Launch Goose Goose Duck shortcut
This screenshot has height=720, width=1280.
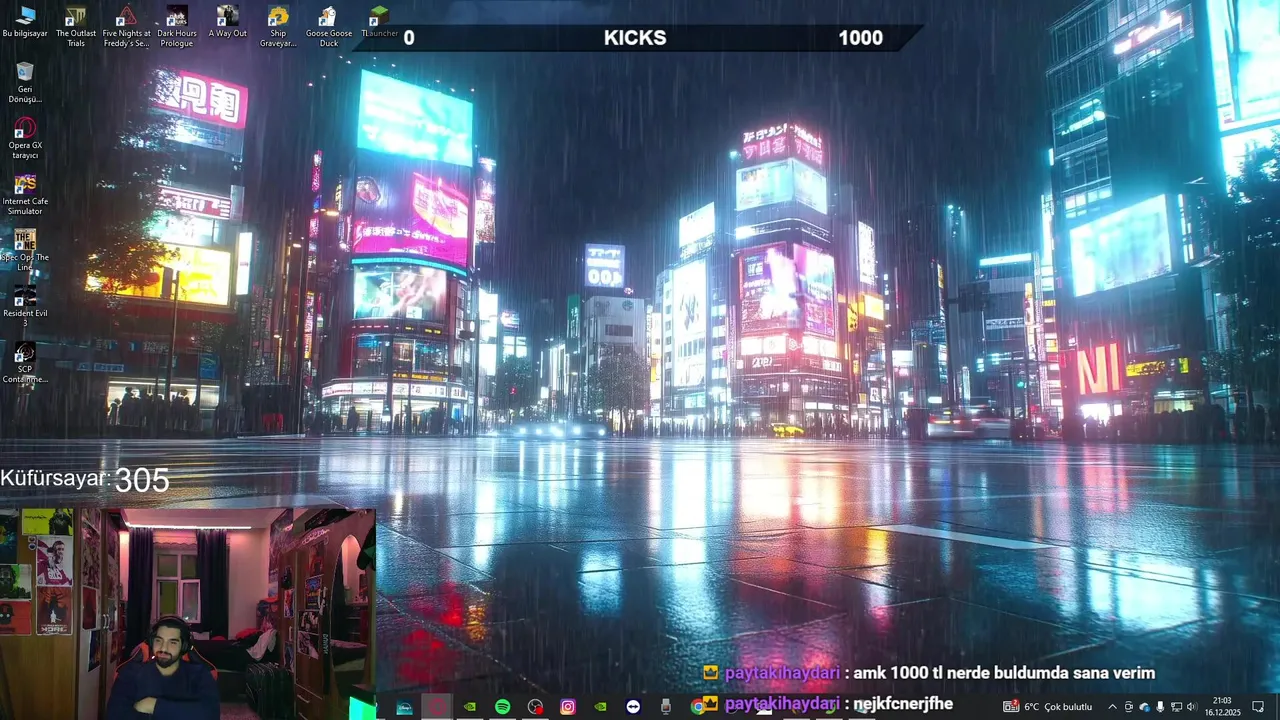click(x=329, y=26)
